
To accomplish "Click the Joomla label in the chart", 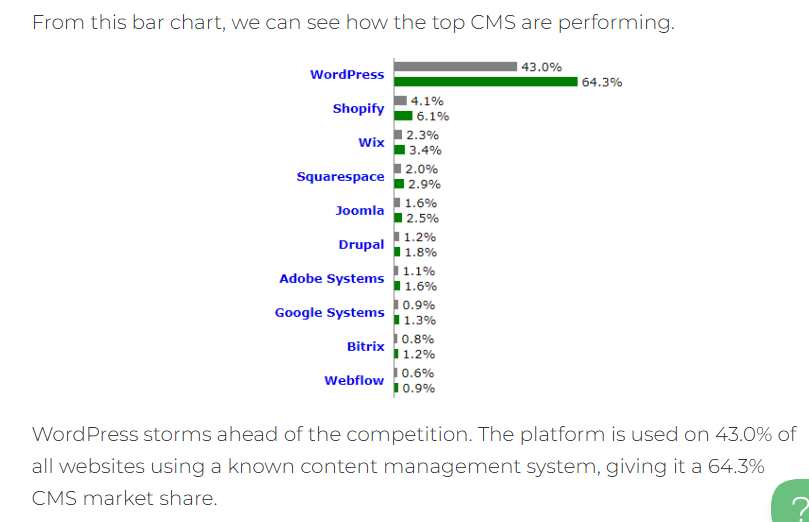I will pyautogui.click(x=359, y=211).
